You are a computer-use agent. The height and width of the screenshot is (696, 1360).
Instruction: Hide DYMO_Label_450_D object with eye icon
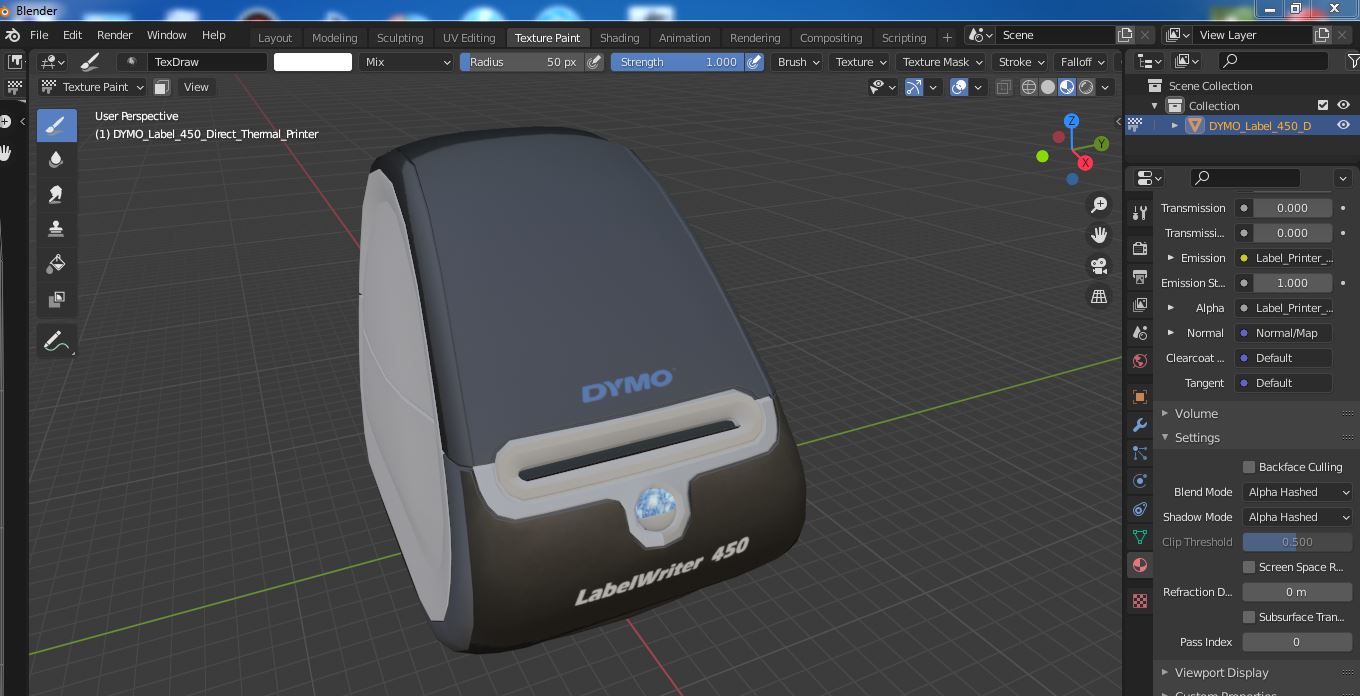pos(1343,125)
